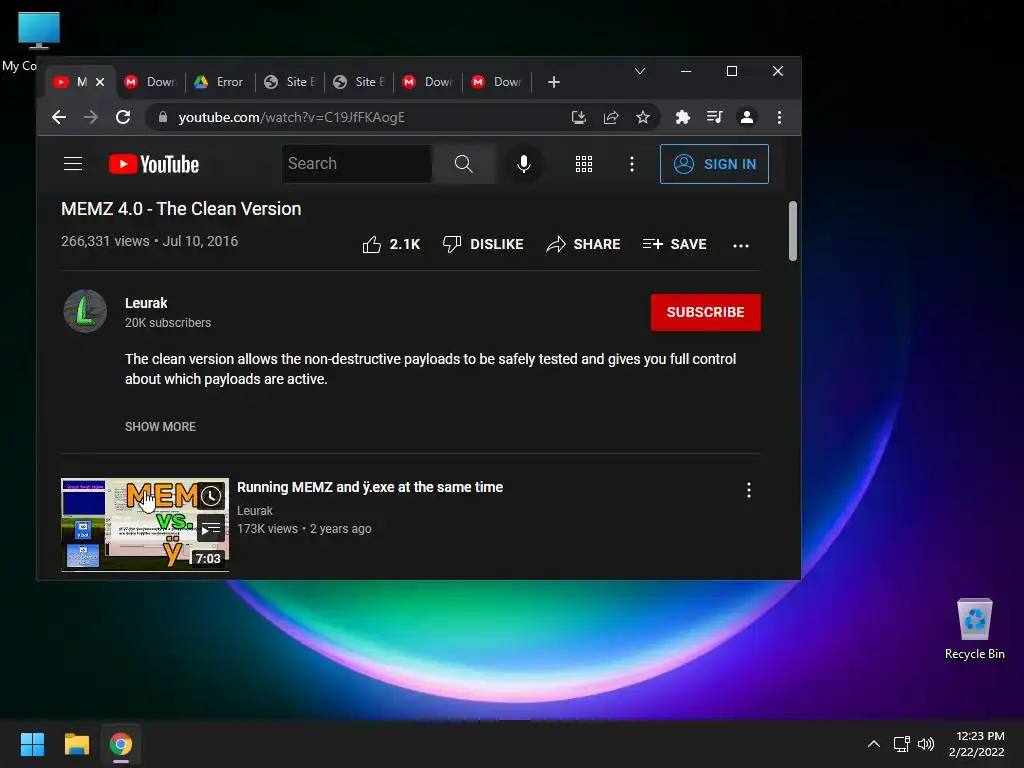This screenshot has height=768, width=1024.
Task: Click the YouTube search magnifier button
Action: click(x=464, y=164)
